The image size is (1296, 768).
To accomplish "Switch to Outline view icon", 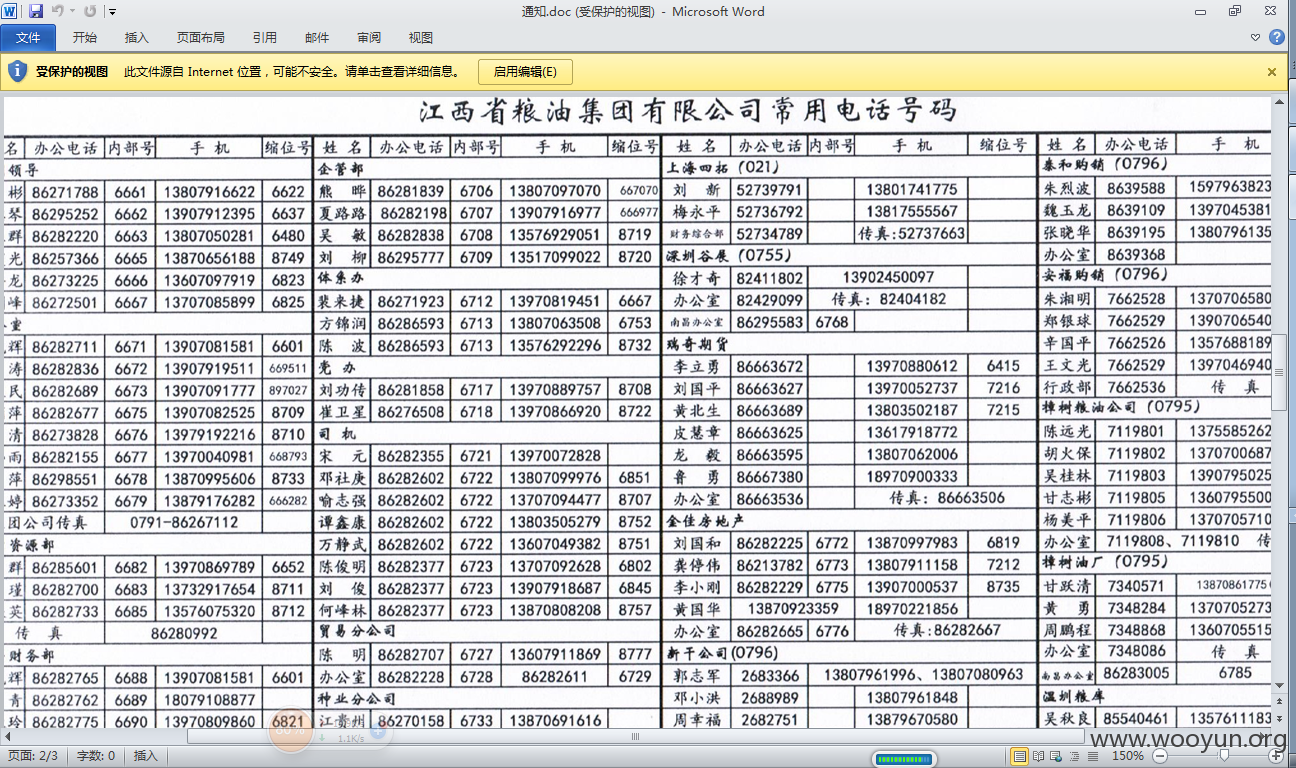I will [x=1075, y=756].
